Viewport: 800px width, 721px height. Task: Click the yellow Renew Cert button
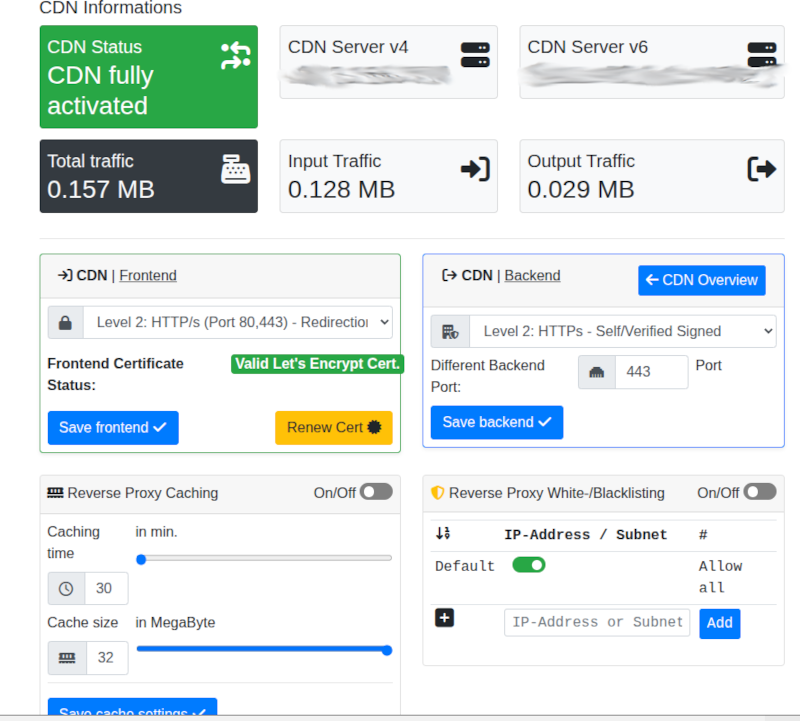(x=334, y=427)
